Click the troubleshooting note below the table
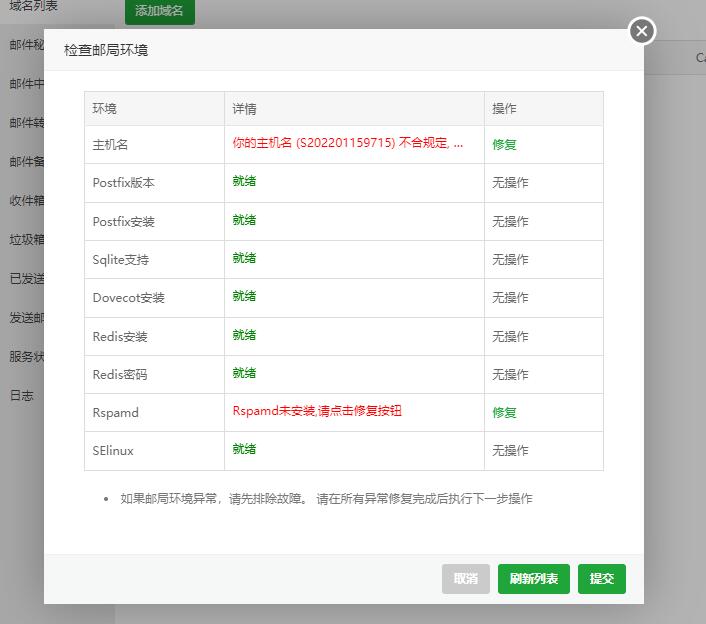 (326, 499)
